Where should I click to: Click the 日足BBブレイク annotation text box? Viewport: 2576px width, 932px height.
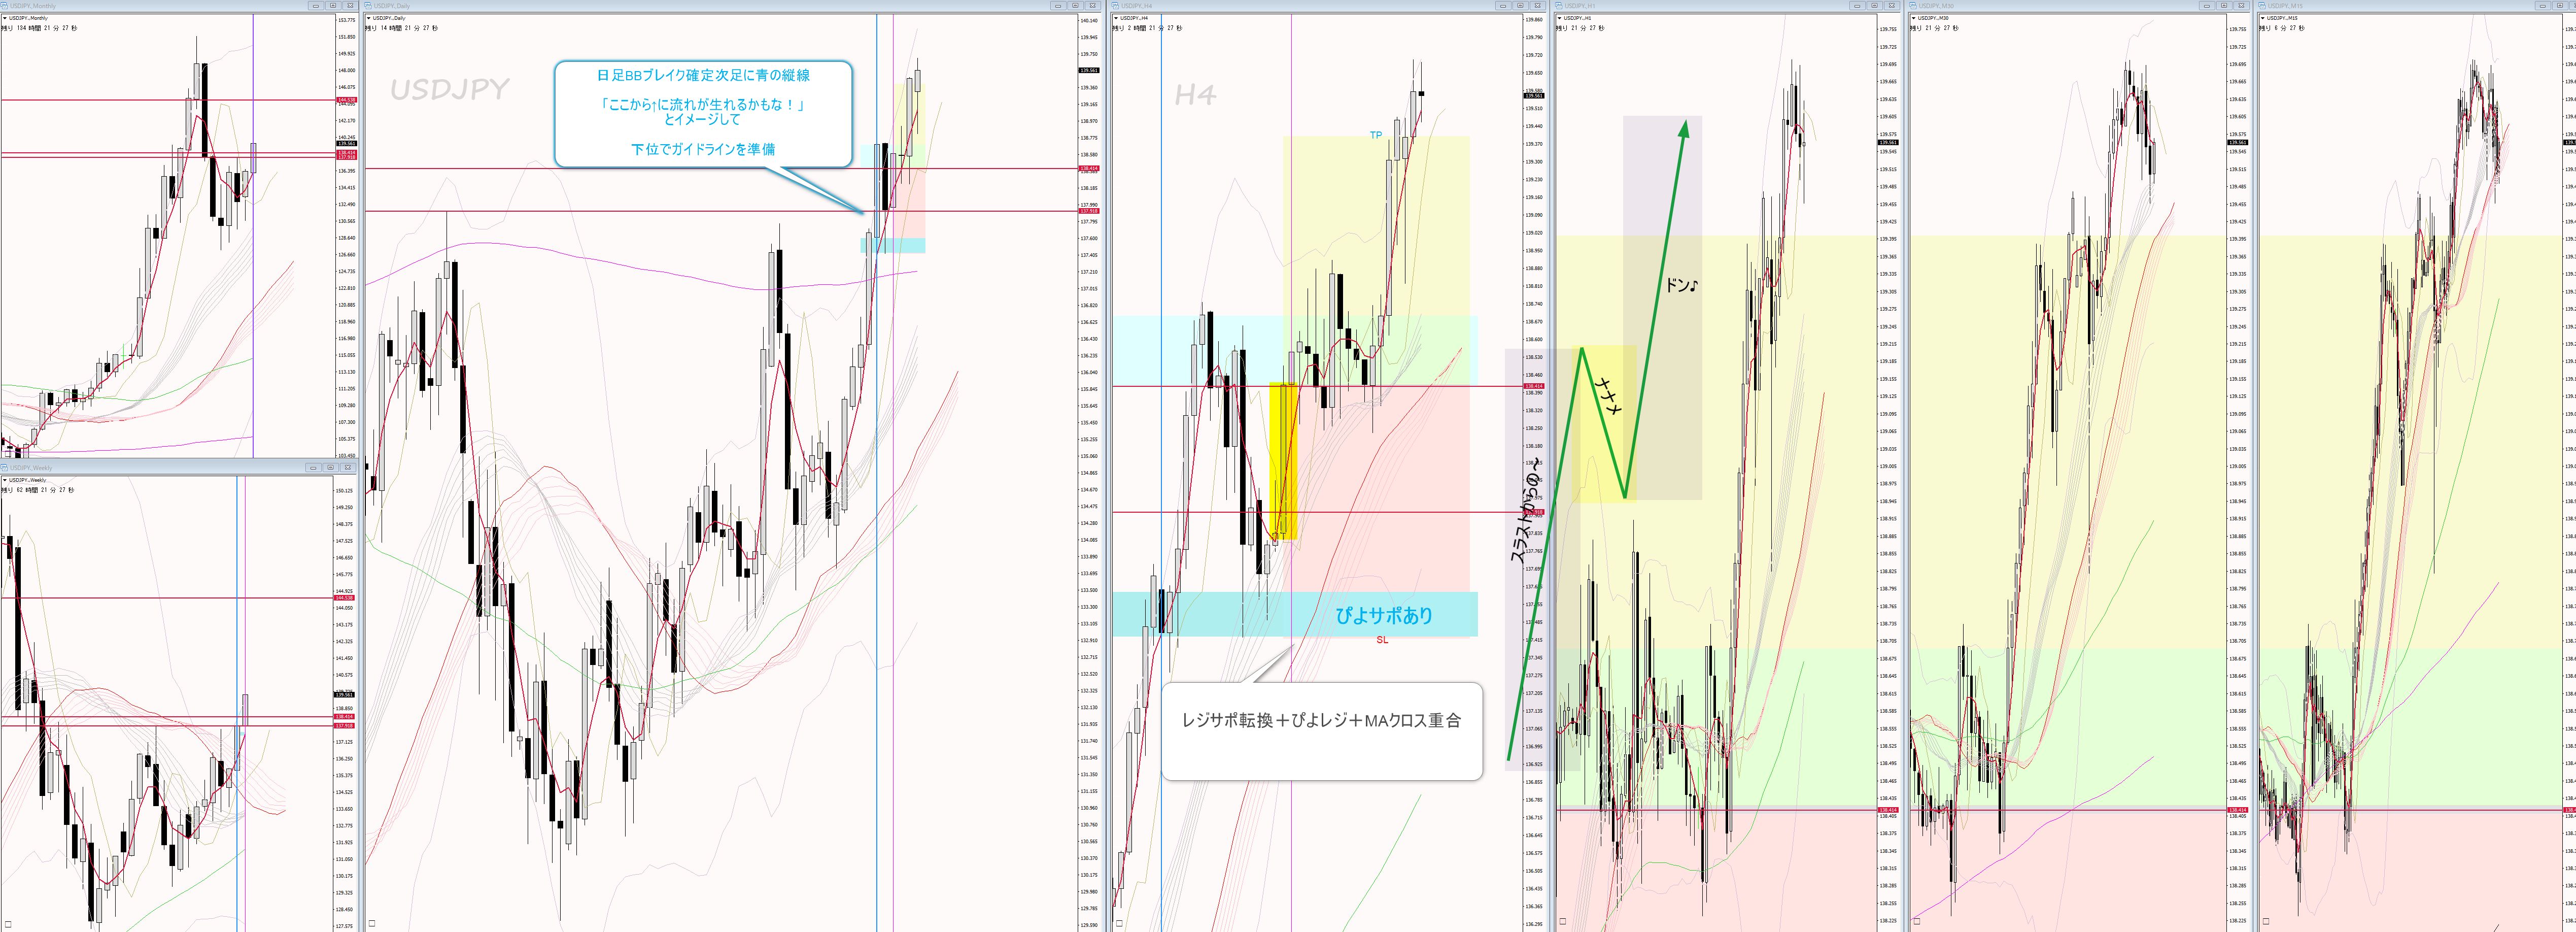(703, 113)
